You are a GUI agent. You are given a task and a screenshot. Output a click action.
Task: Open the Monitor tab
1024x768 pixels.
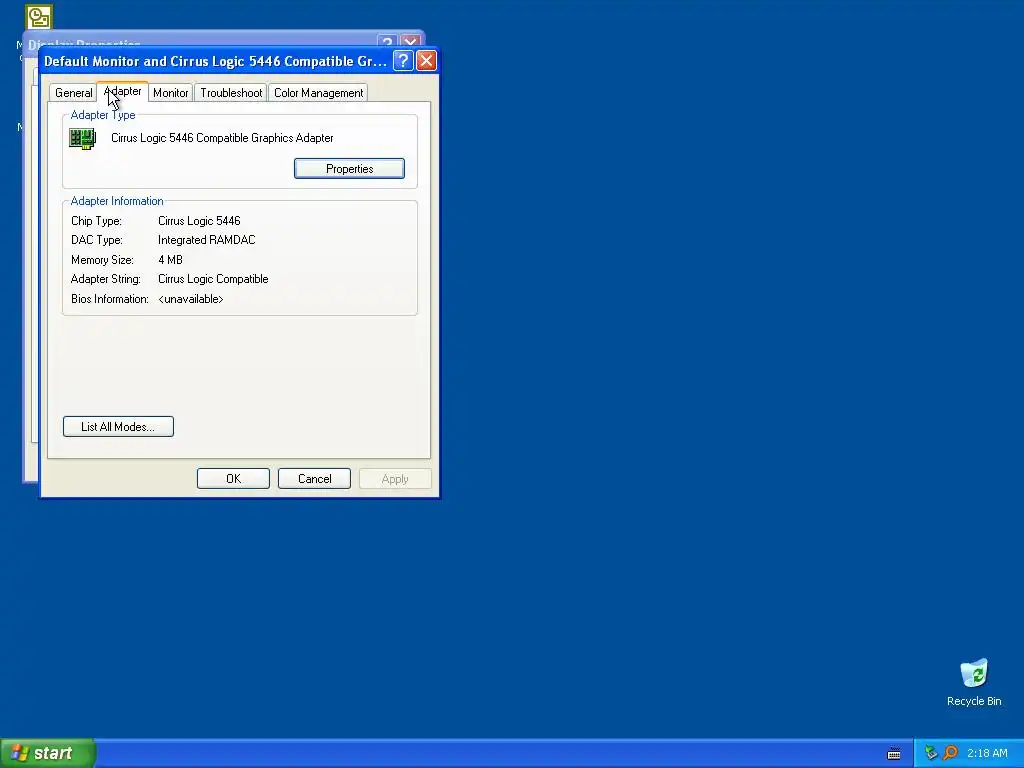[170, 93]
